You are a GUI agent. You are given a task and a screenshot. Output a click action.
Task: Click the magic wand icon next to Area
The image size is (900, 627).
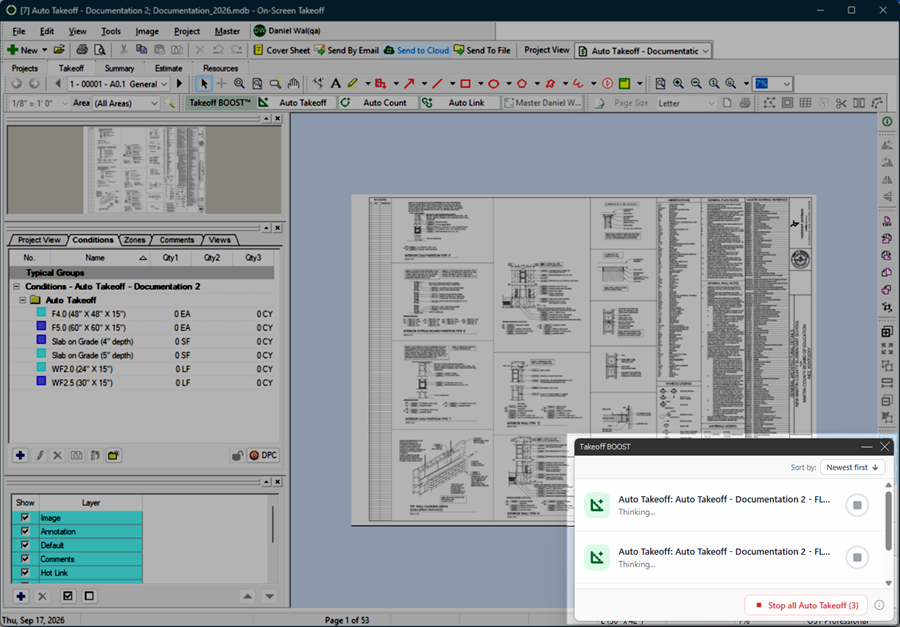[x=169, y=103]
